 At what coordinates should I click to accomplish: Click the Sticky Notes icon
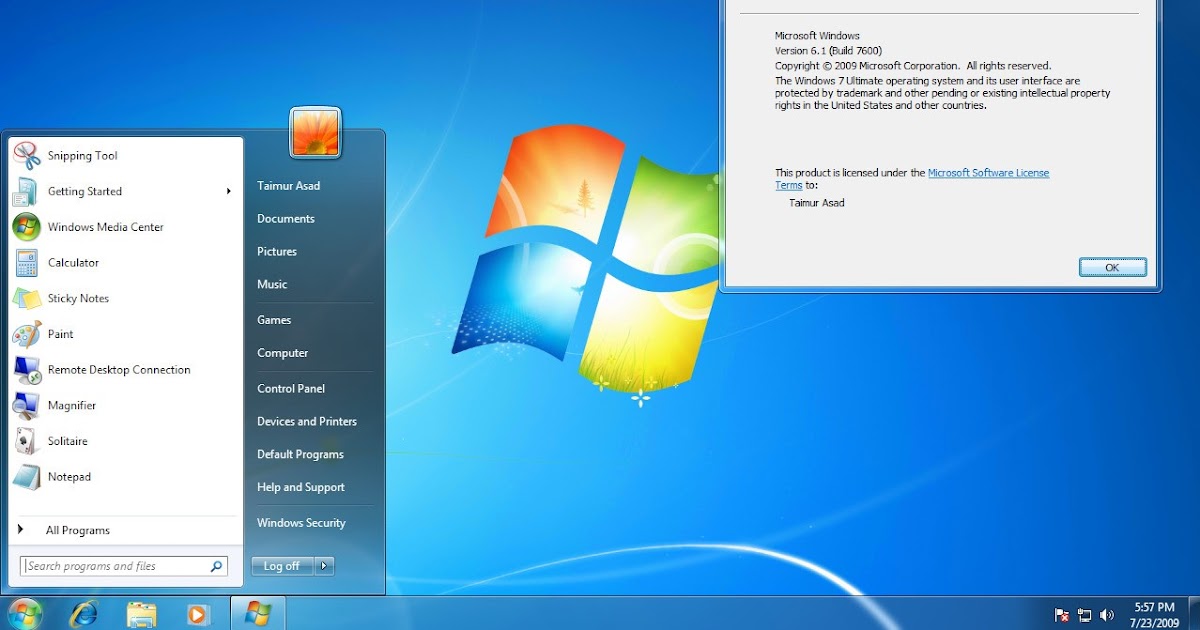[x=26, y=298]
